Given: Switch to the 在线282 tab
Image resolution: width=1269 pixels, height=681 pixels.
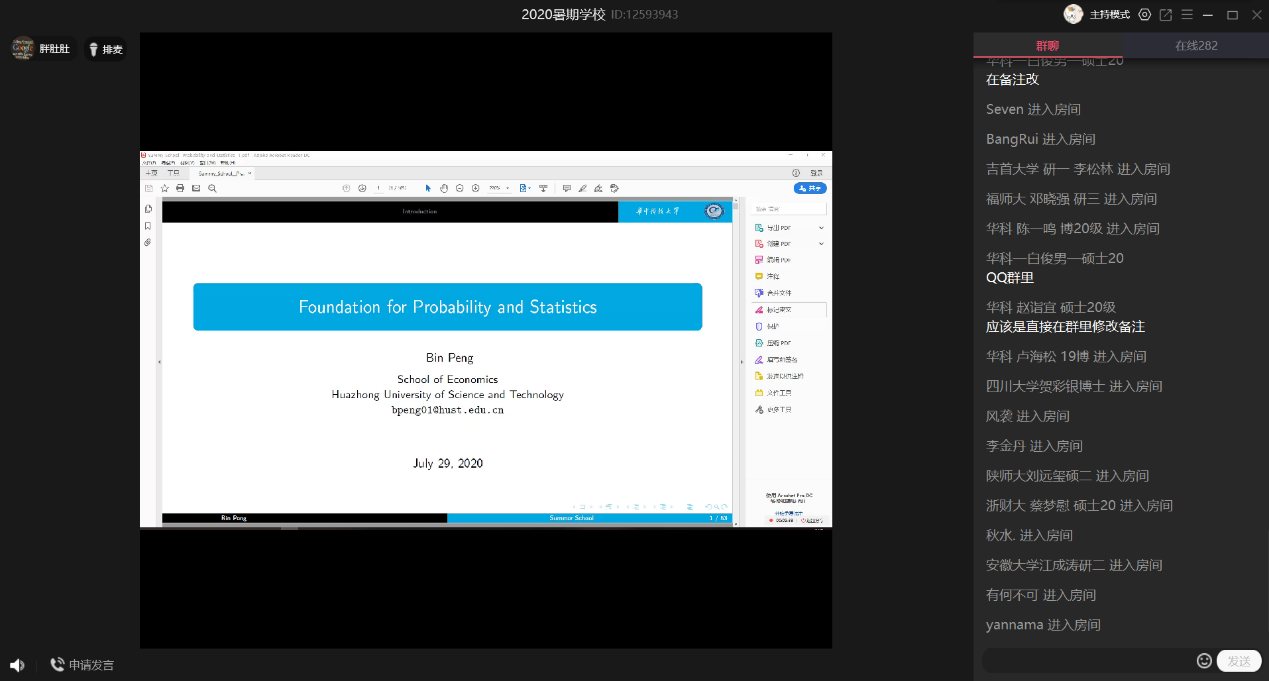Looking at the screenshot, I should (1196, 46).
